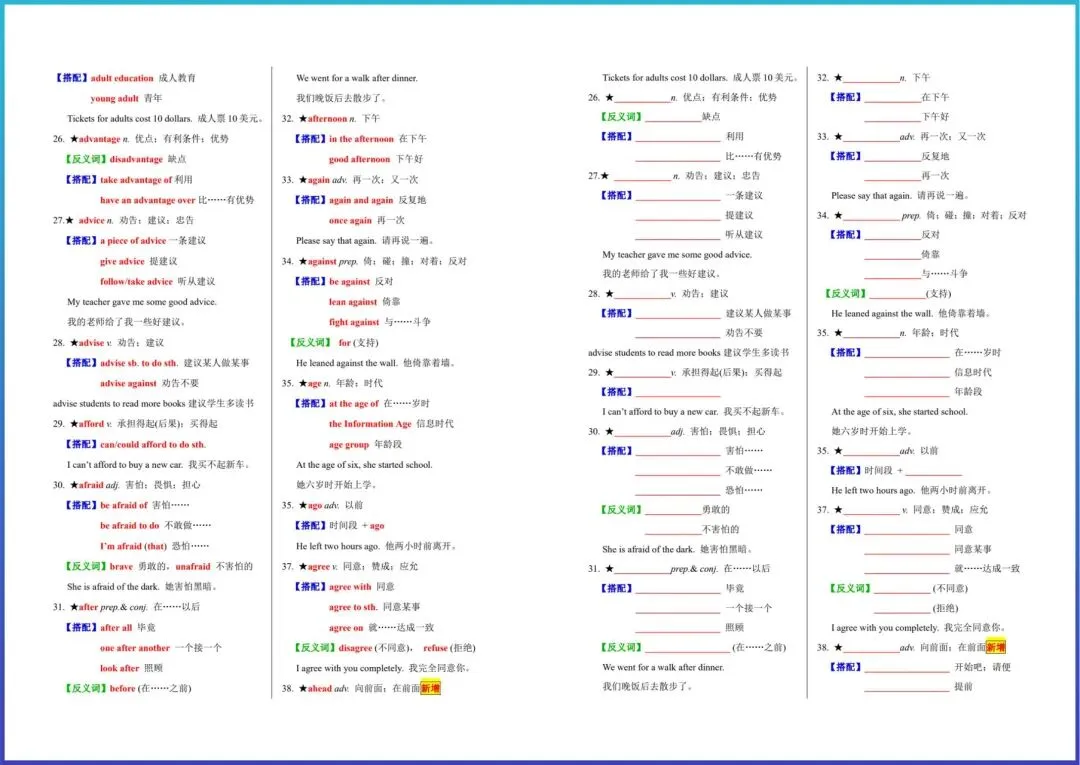Click the phrase "be afraid of"
1080x765 pixels.
pos(124,505)
